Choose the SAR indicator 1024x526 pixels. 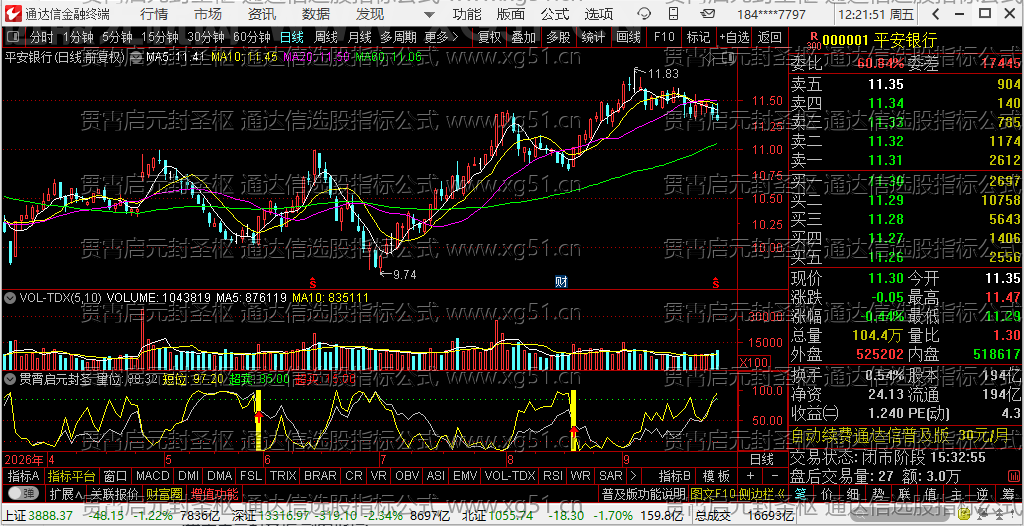pyautogui.click(x=611, y=476)
